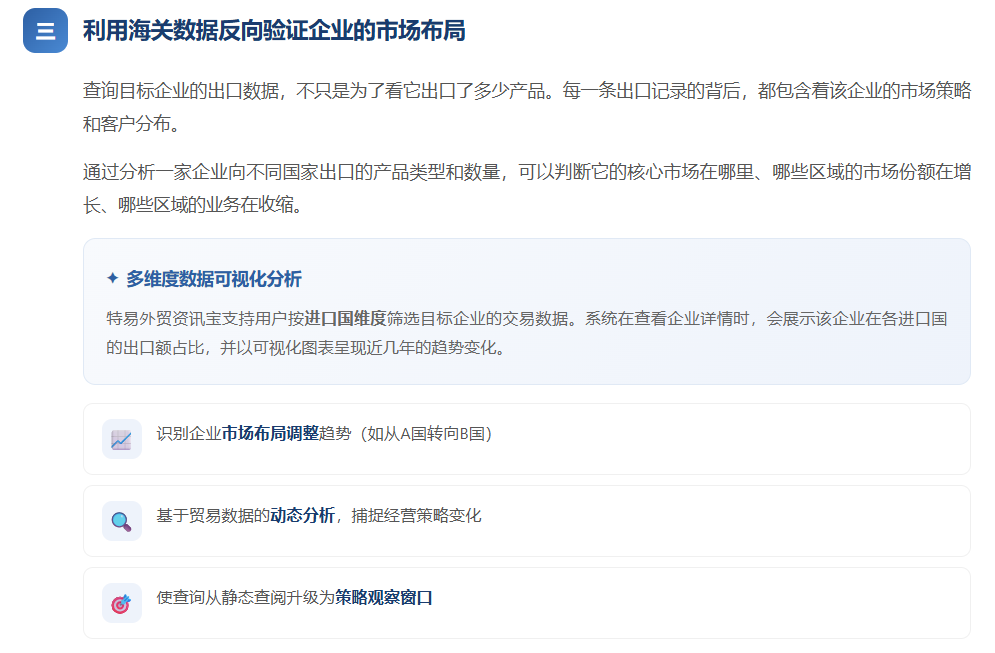Click text 使查询从静态查阅升级为
The width and height of the screenshot is (995, 653).
246,597
